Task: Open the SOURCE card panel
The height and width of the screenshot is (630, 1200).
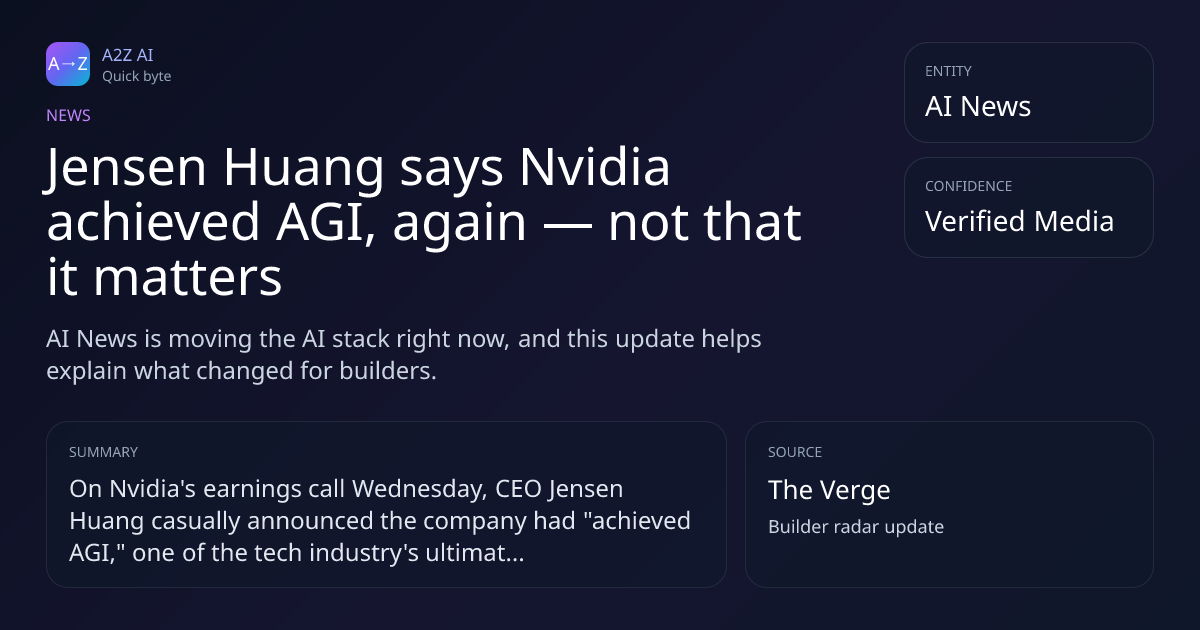Action: pos(949,504)
